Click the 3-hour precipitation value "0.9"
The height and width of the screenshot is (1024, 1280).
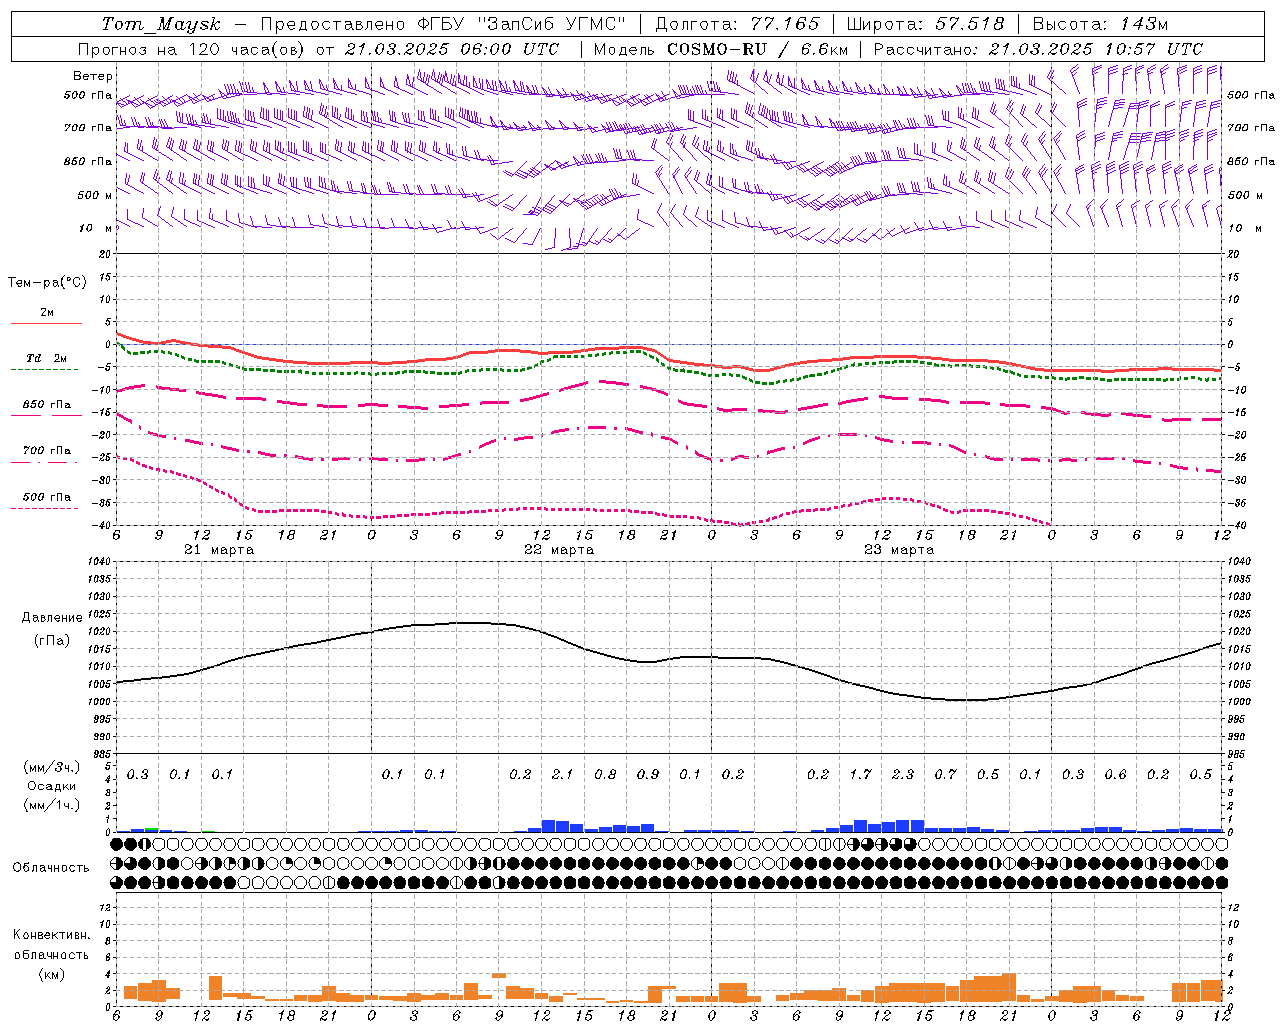[648, 775]
